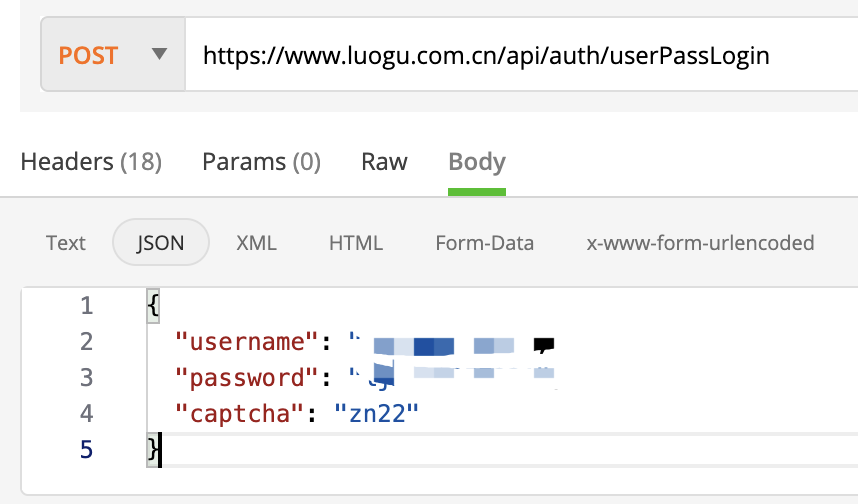Click line number 4 in the gutter
This screenshot has width=858, height=504.
point(86,414)
